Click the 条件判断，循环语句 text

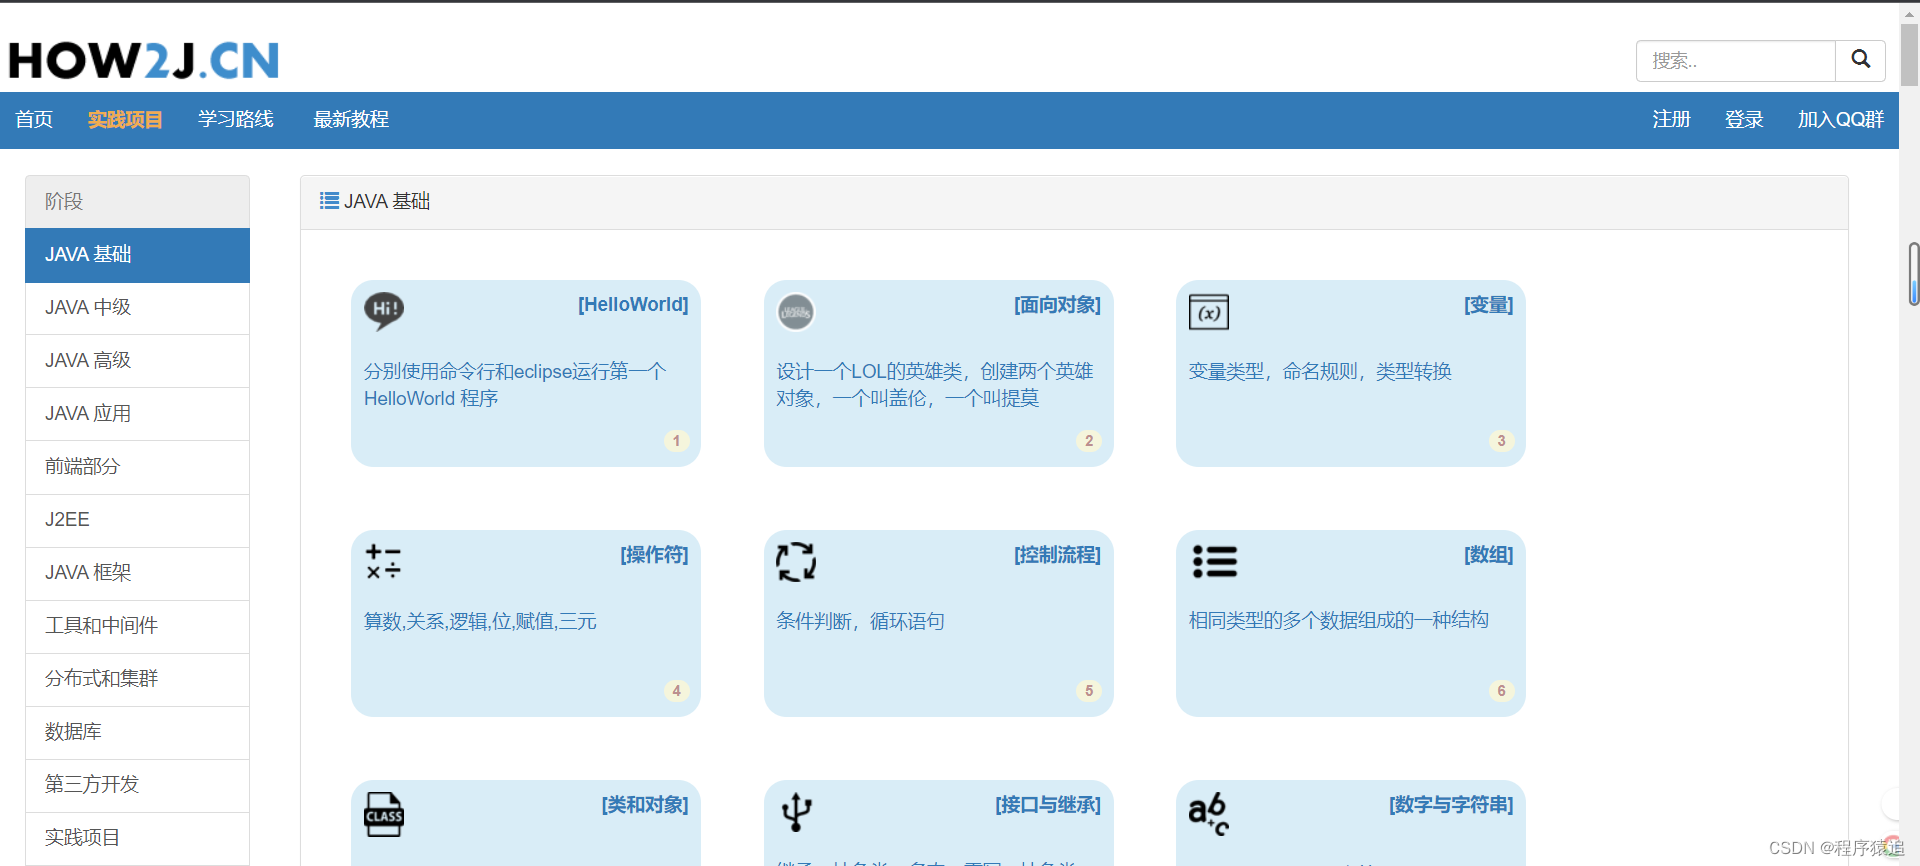click(860, 622)
